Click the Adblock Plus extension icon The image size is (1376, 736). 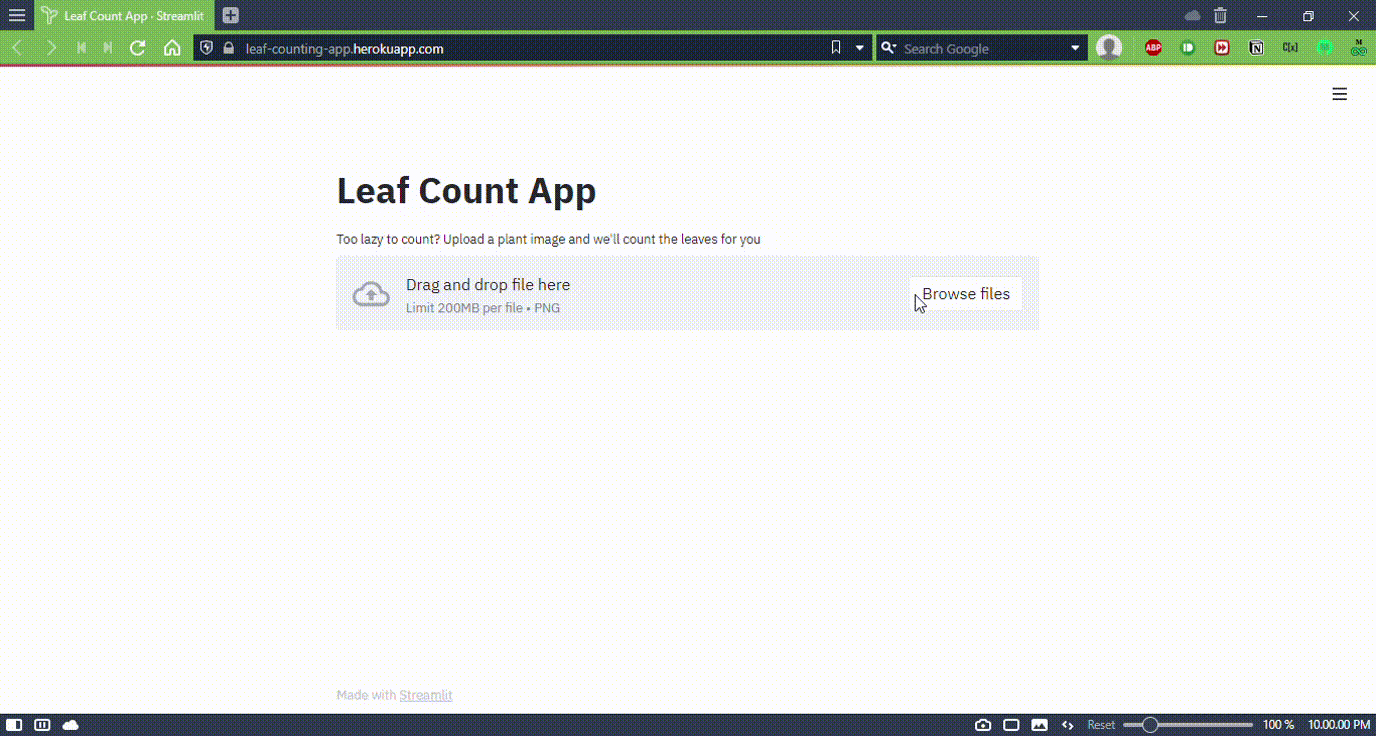point(1153,48)
